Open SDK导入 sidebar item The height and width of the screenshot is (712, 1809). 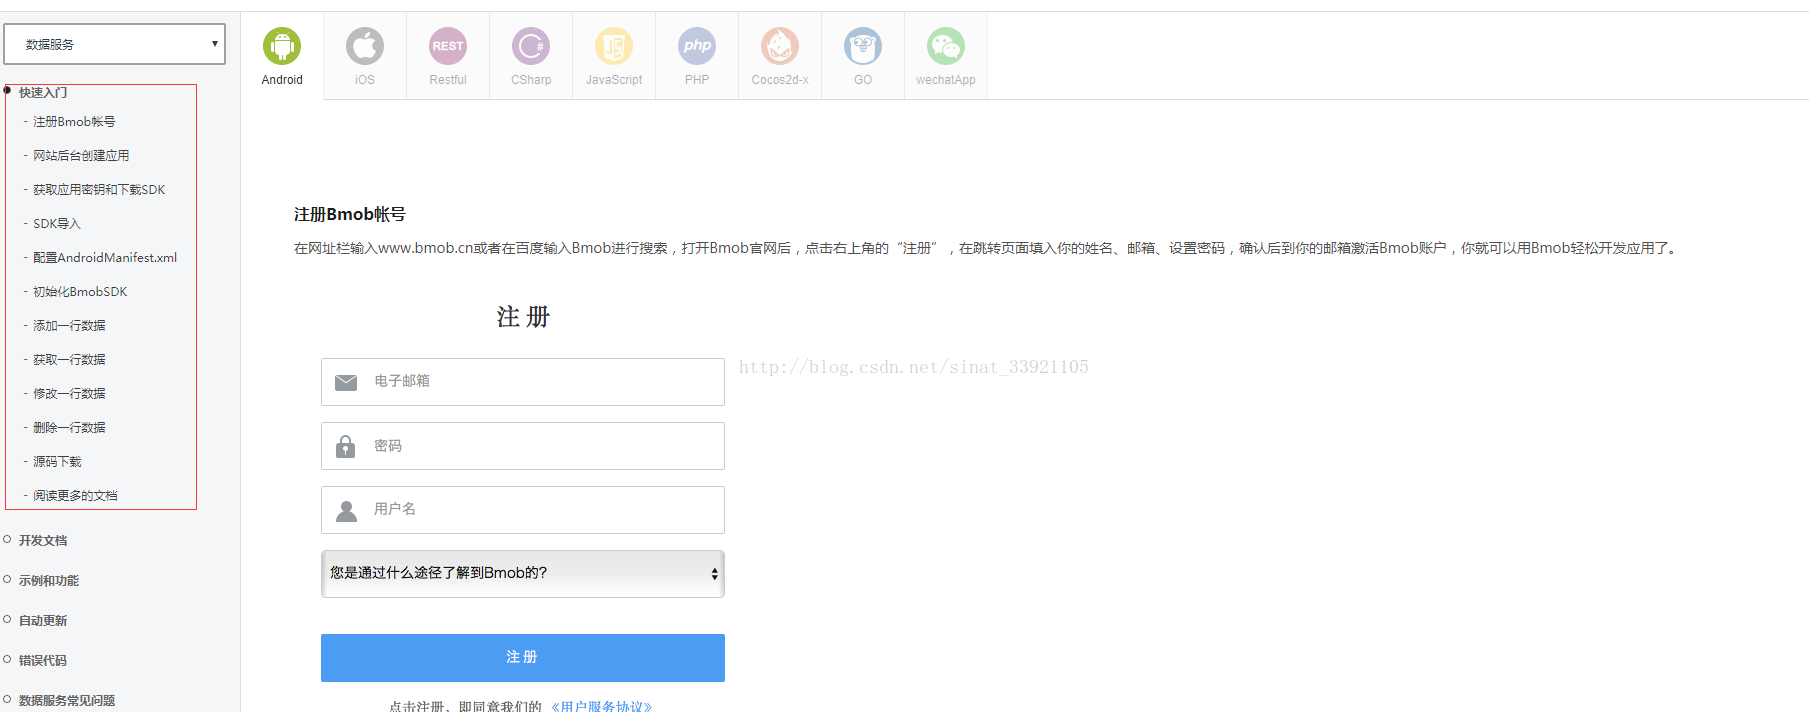click(57, 224)
